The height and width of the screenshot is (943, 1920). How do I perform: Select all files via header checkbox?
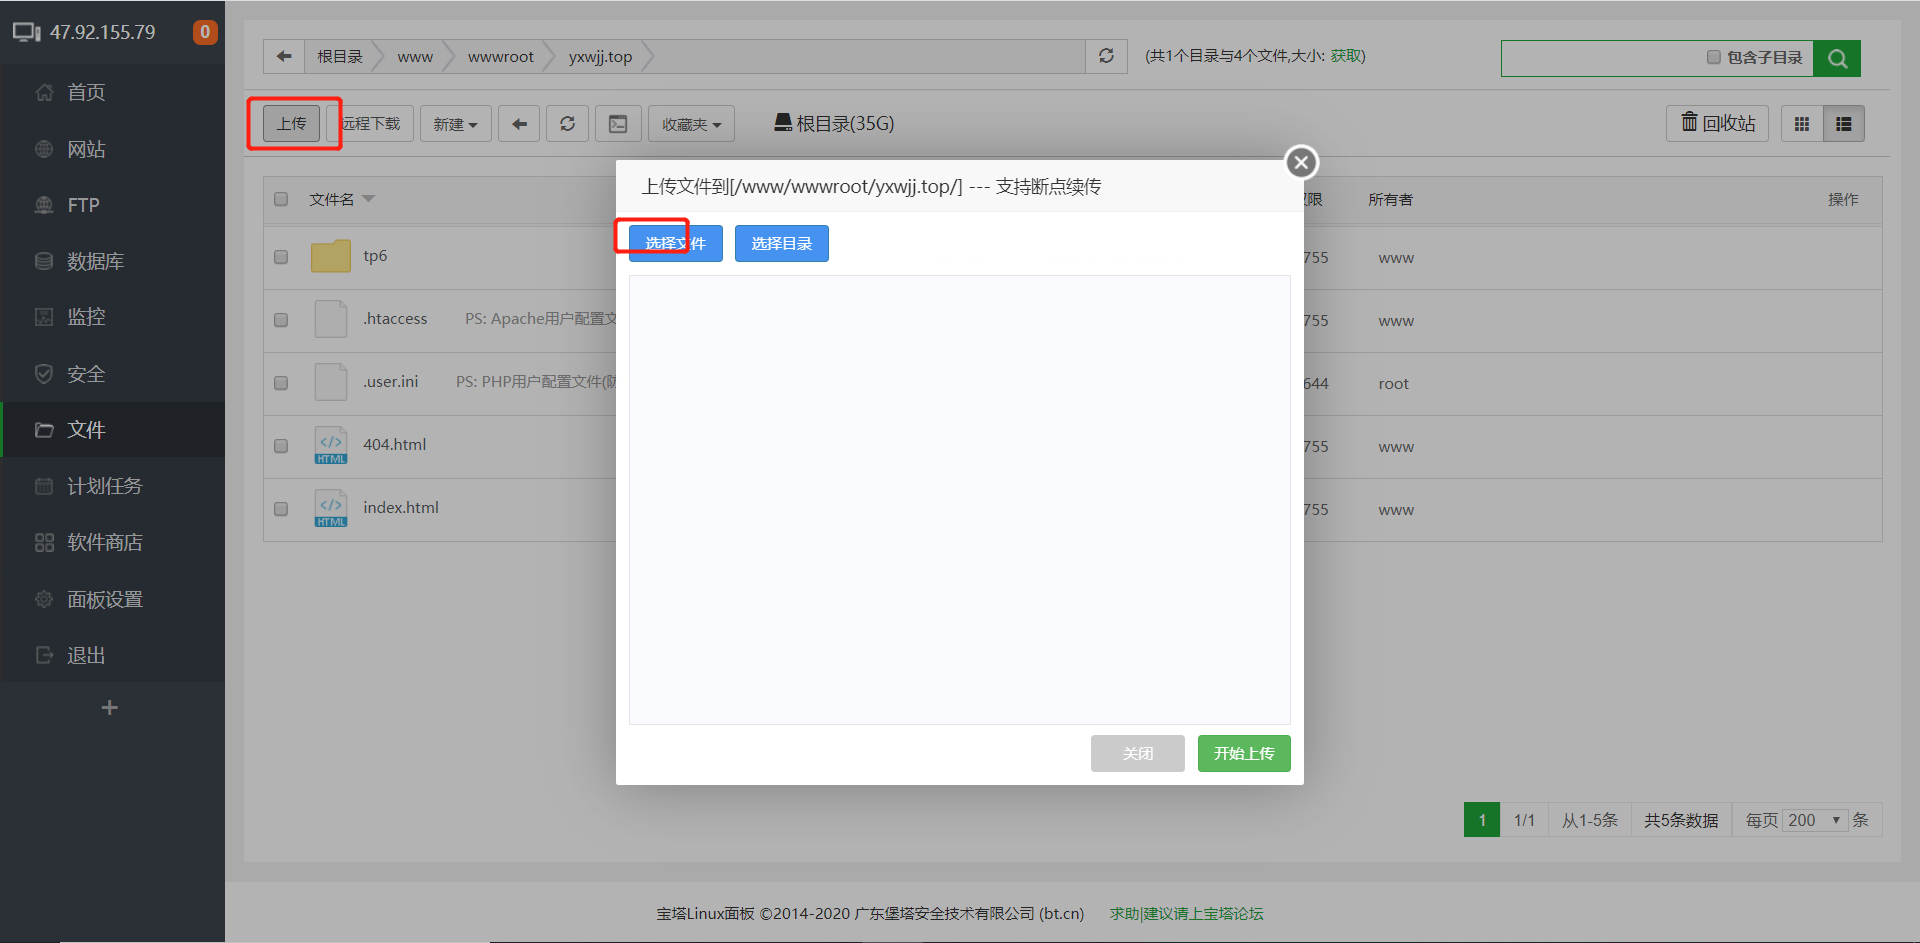point(281,199)
